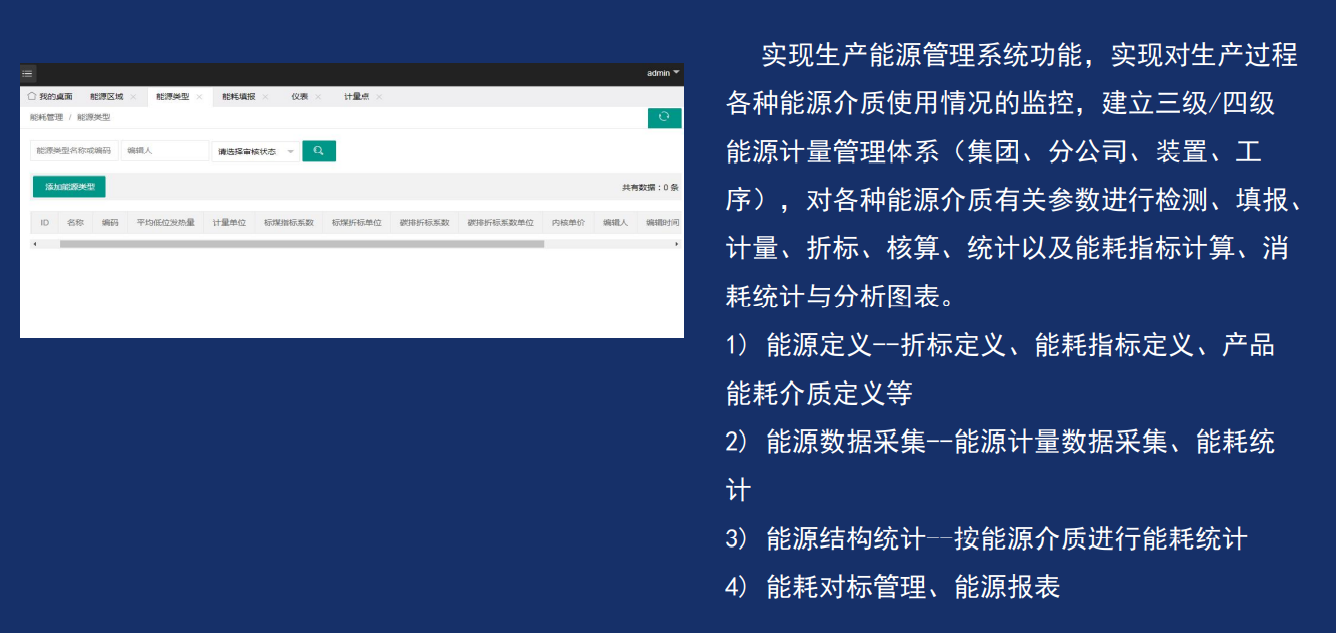This screenshot has width=1336, height=633.
Task: Click the 计量单位 column header
Action: point(229,223)
